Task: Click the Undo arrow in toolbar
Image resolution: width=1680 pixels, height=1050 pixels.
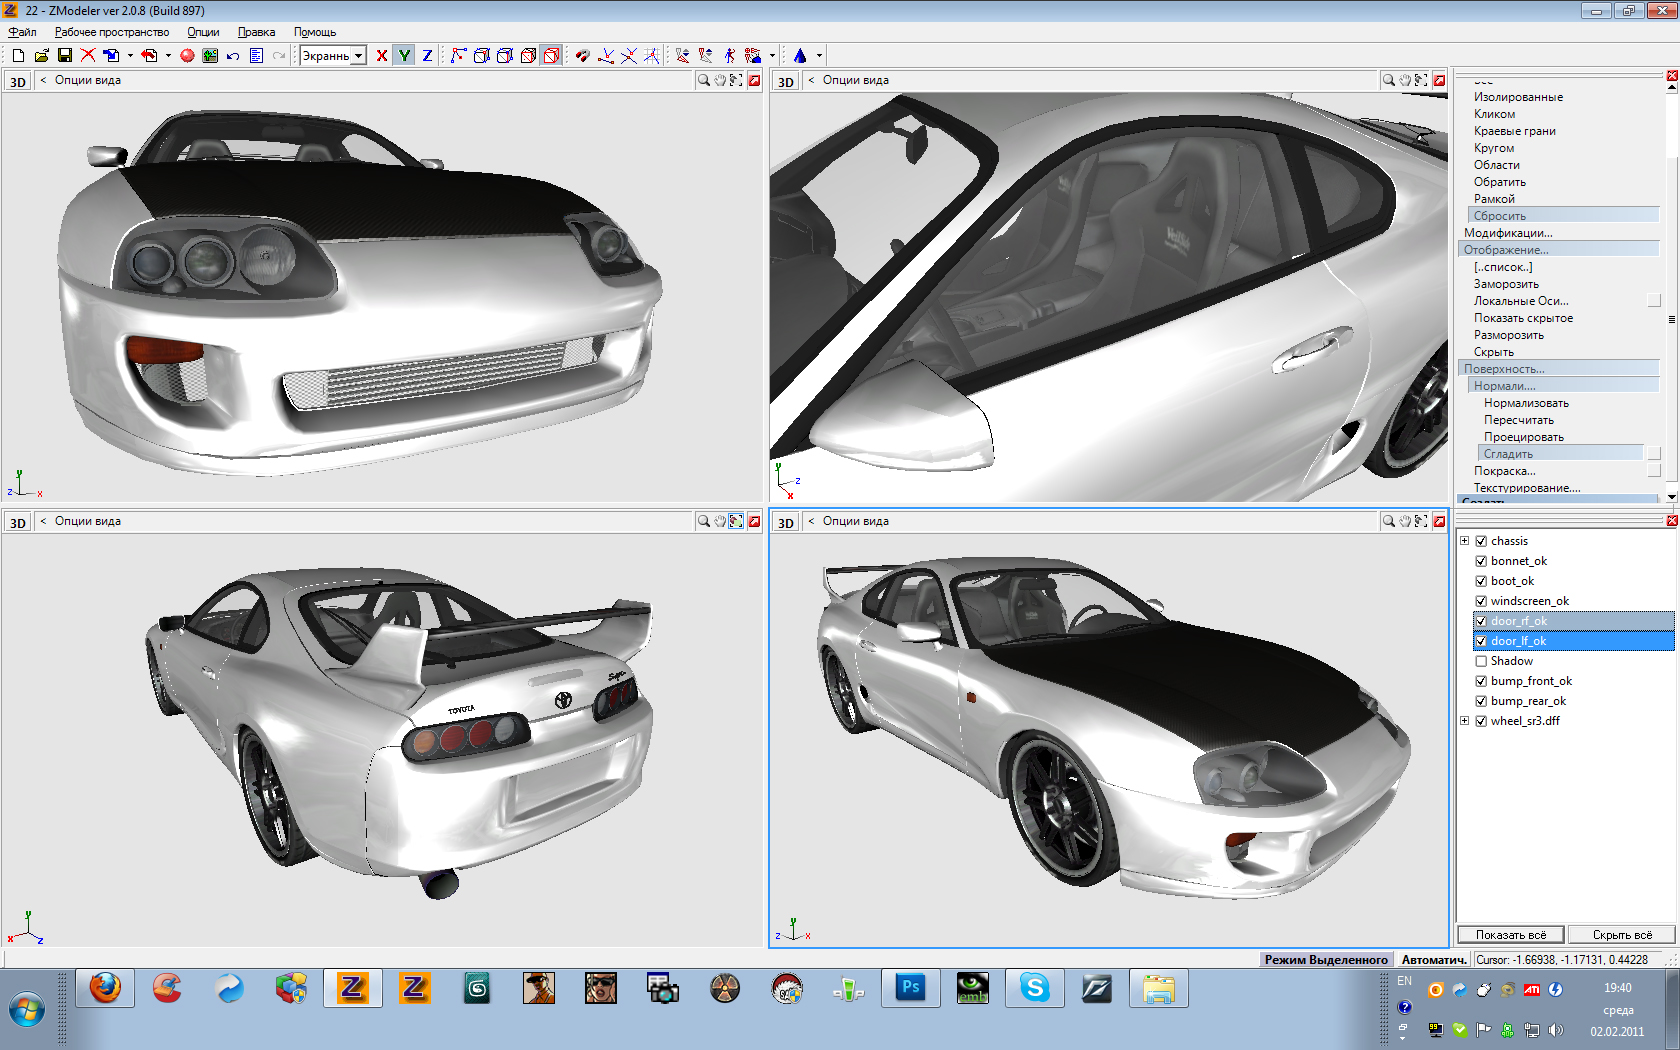Action: click(x=233, y=56)
